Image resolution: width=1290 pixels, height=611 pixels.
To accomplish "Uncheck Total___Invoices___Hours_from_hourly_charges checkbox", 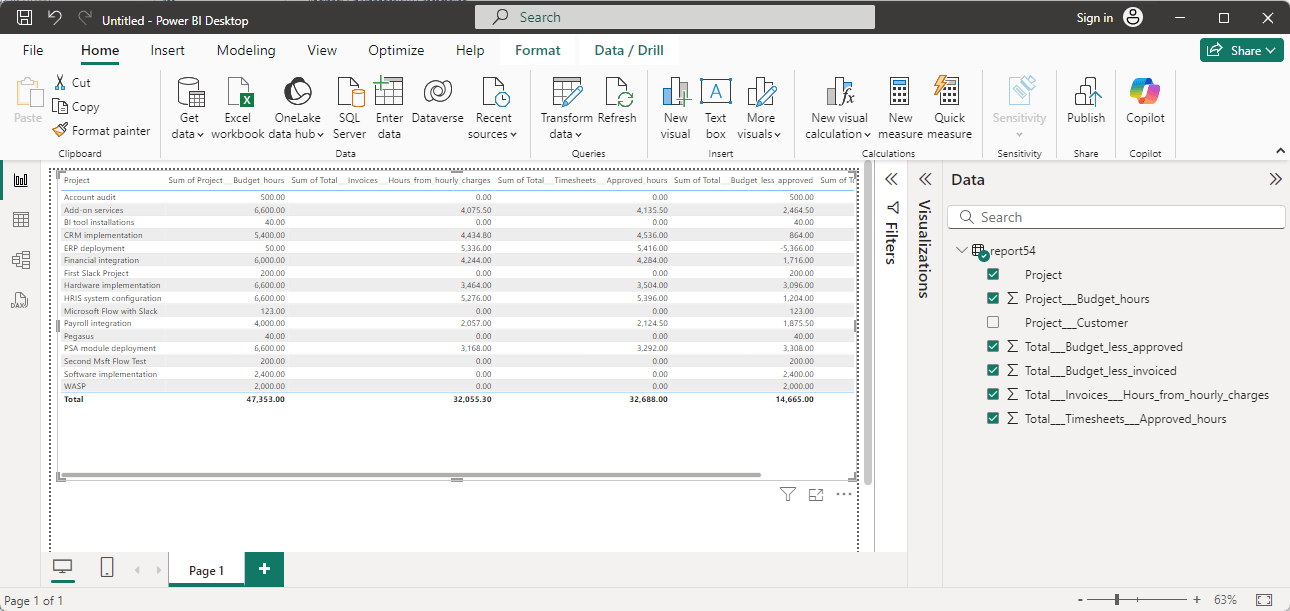I will (993, 394).
